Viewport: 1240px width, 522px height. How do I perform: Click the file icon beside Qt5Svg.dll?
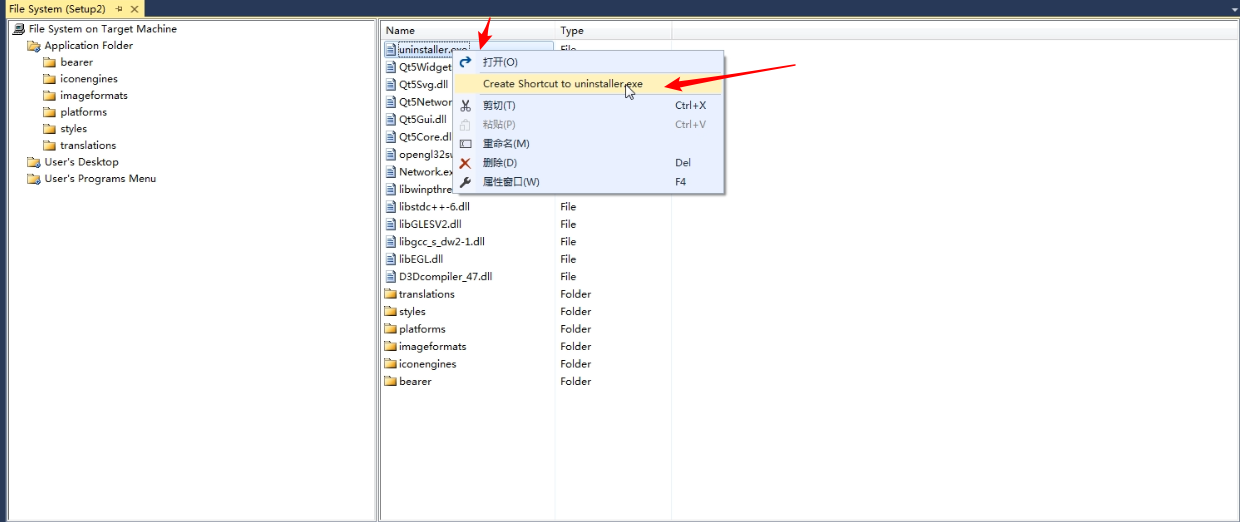[x=391, y=85]
